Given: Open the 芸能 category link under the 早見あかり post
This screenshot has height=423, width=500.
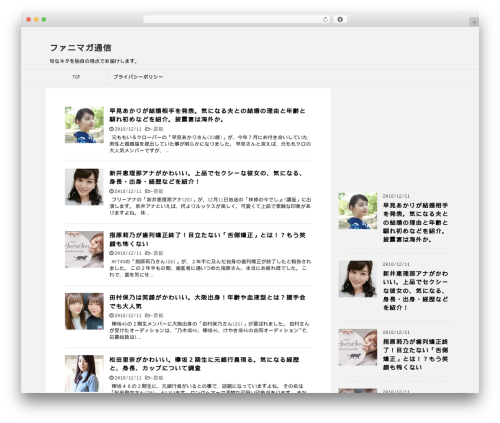Looking at the screenshot, I should [x=158, y=129].
